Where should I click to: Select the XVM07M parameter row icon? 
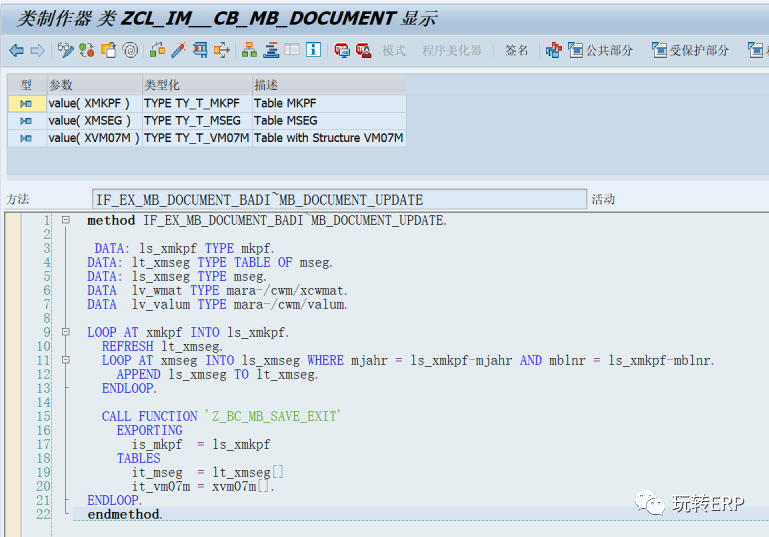click(26, 139)
